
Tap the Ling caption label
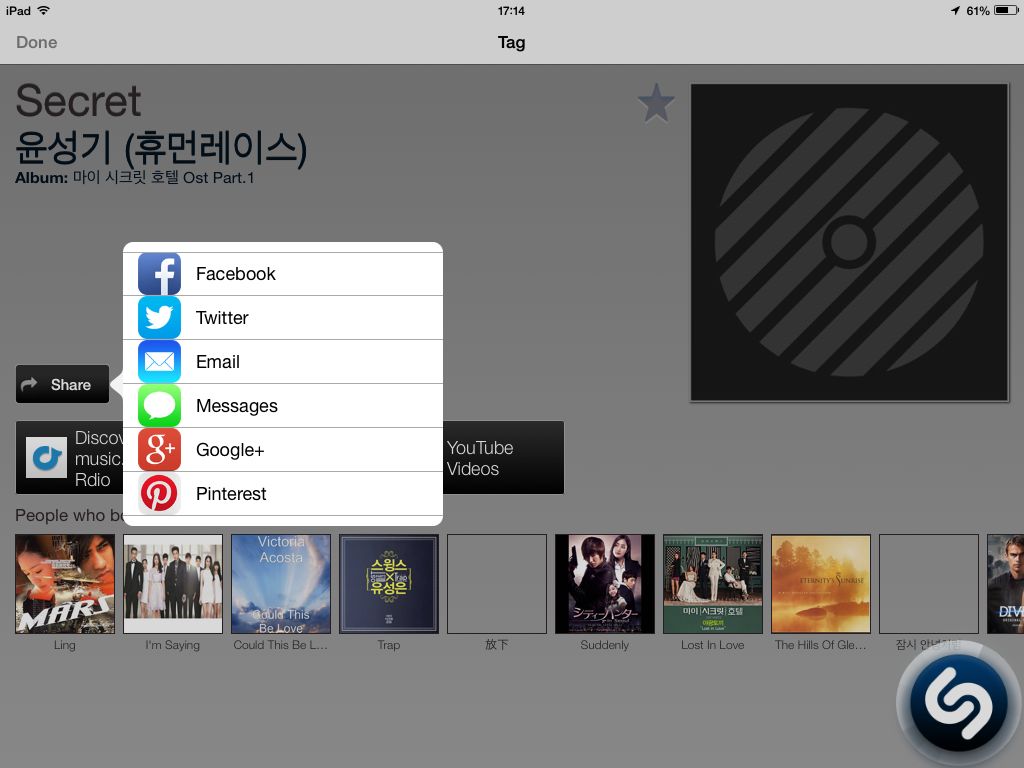[65, 645]
